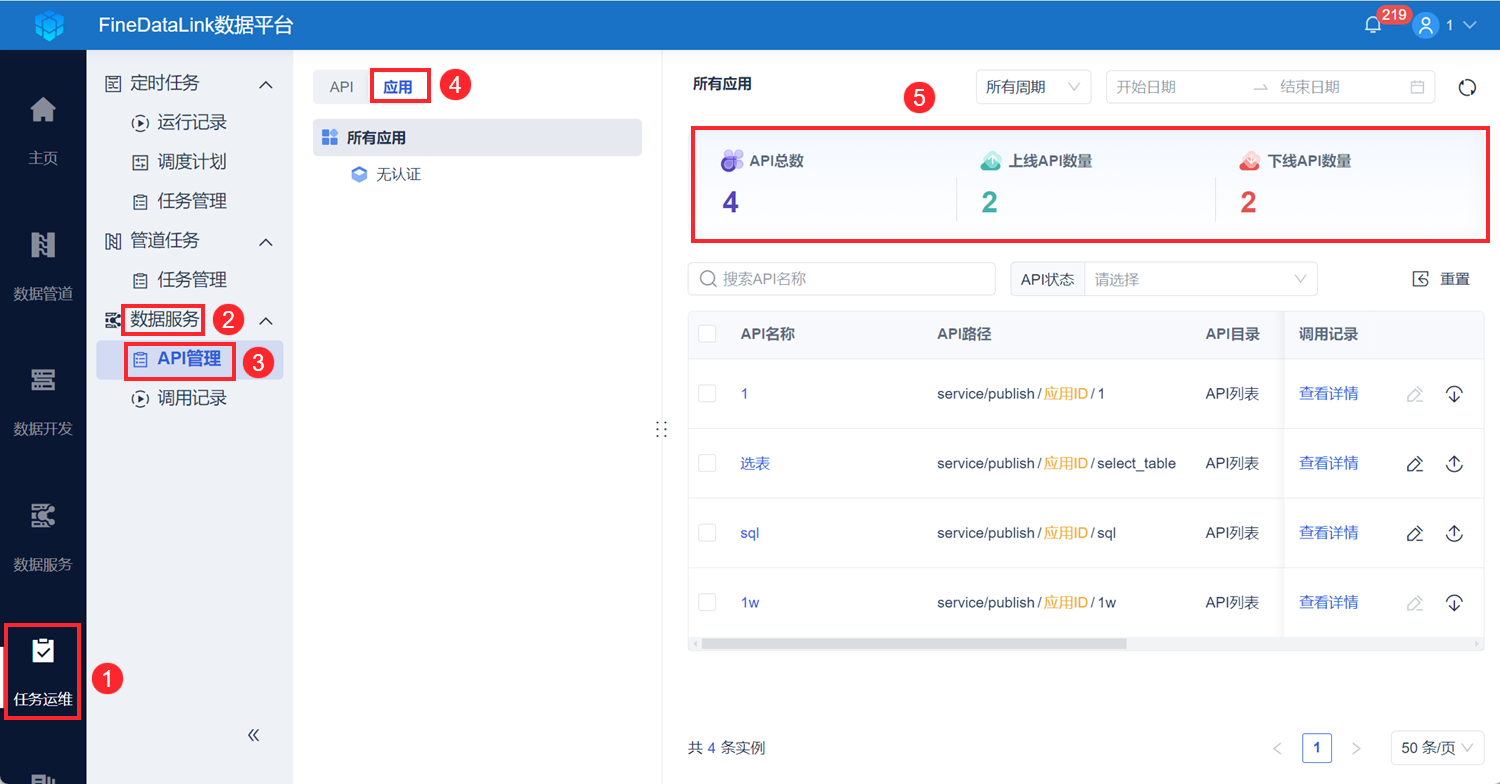Collapse the 管道任务 menu group
Image resolution: width=1500 pixels, height=784 pixels.
tap(266, 241)
